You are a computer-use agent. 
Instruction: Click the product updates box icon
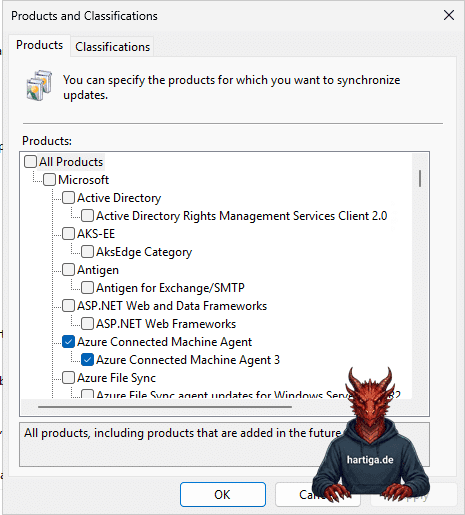point(39,85)
